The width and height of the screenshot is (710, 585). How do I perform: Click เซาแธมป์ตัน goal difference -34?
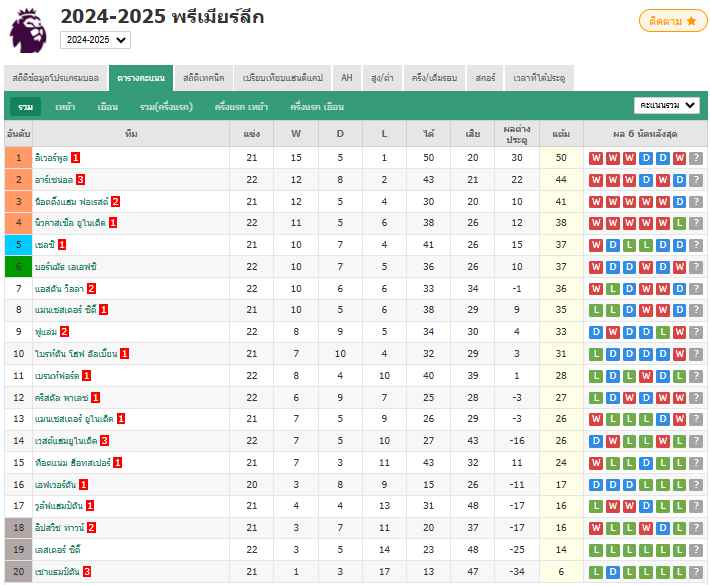pos(517,572)
